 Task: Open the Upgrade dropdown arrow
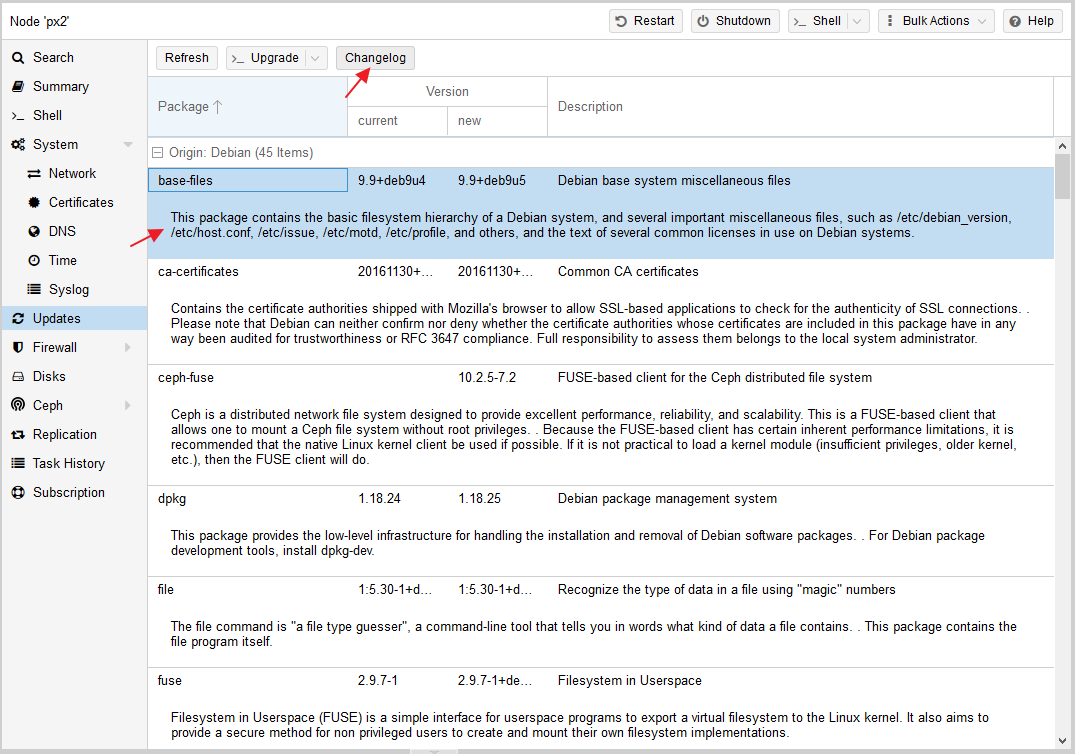pyautogui.click(x=316, y=58)
